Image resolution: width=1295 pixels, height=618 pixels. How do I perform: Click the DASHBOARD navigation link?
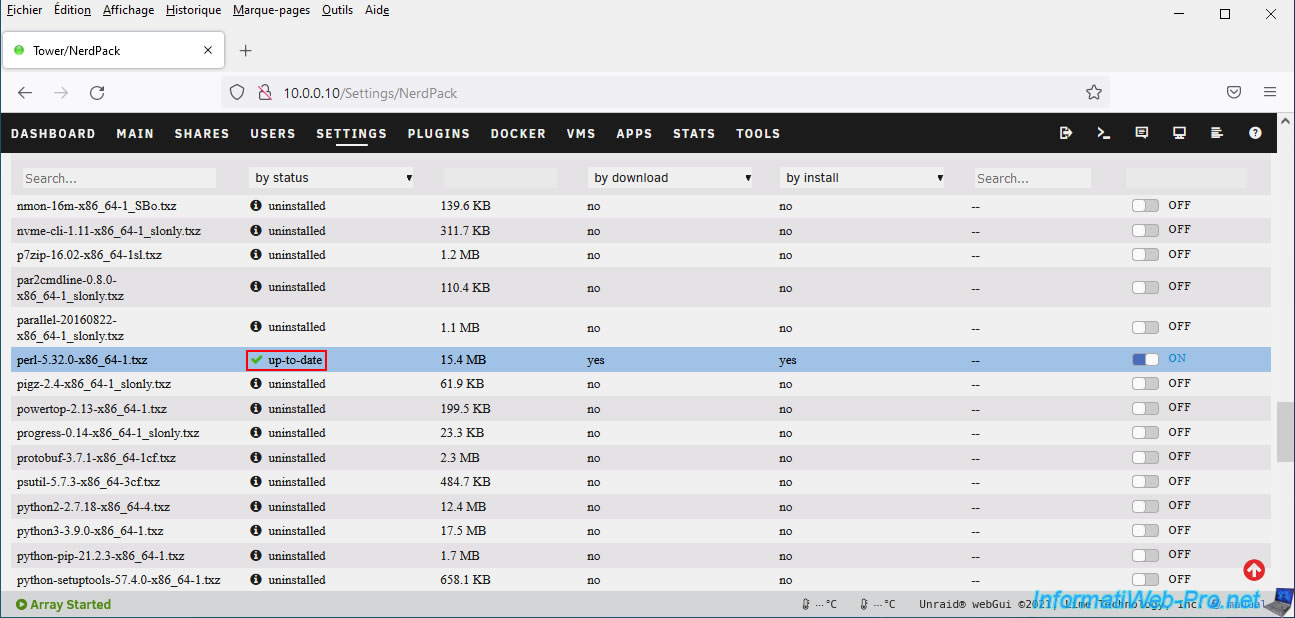click(x=53, y=133)
